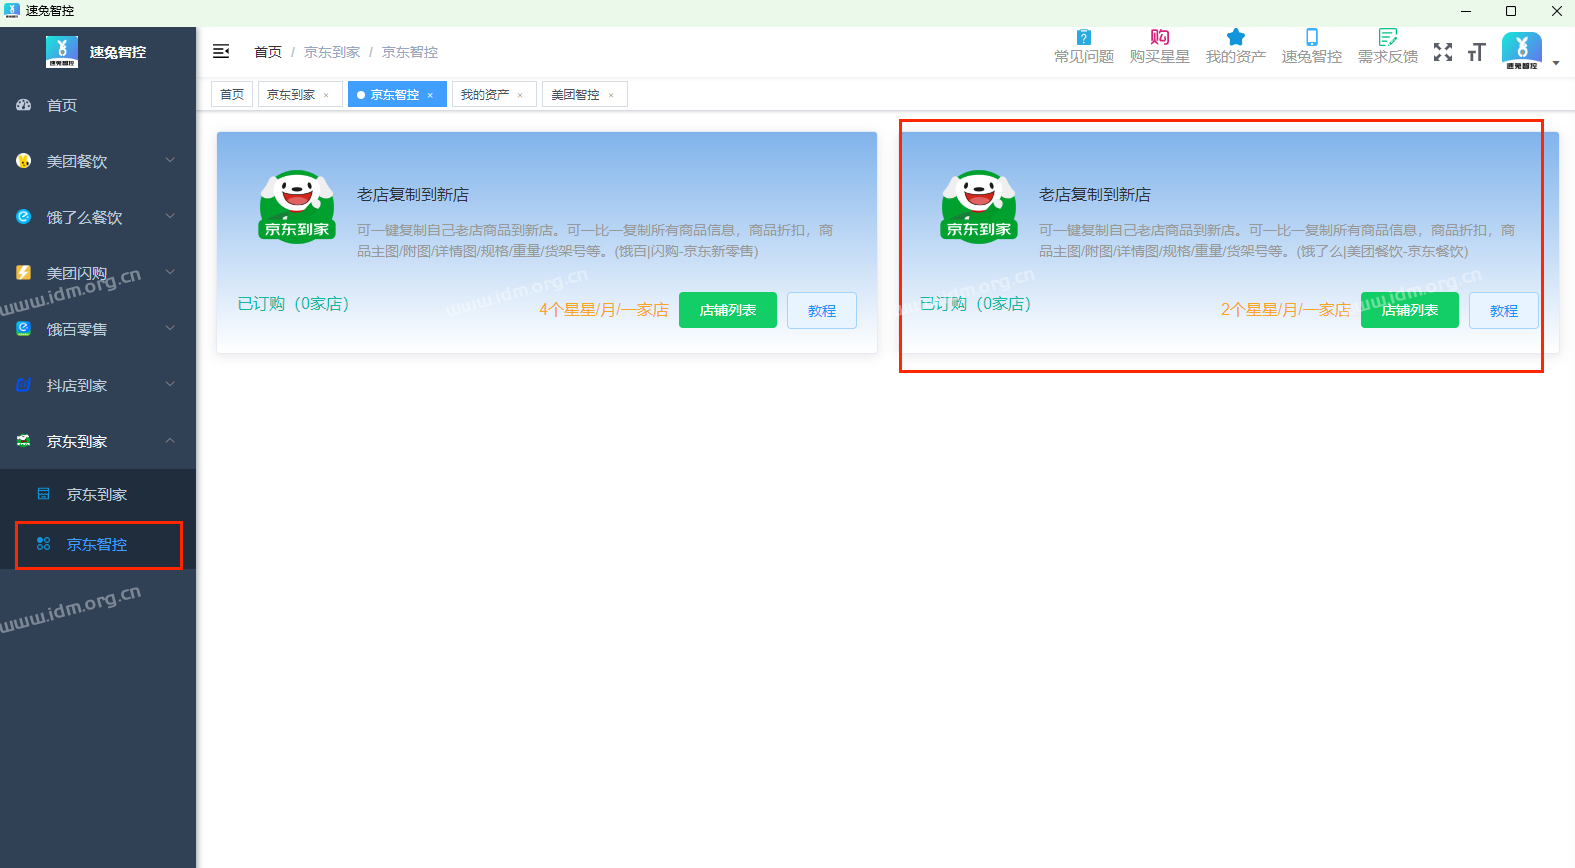Switch to the 首页 tab
The width and height of the screenshot is (1575, 868).
click(x=232, y=94)
